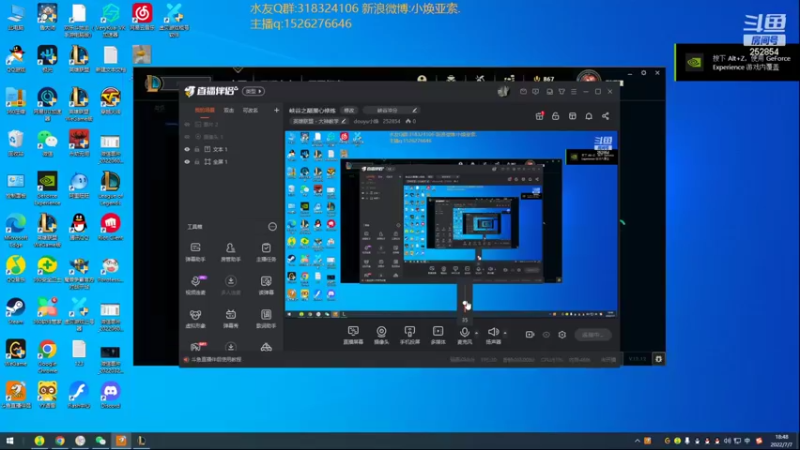Open the 弹幕助手 tool in the toolbox

click(x=195, y=252)
